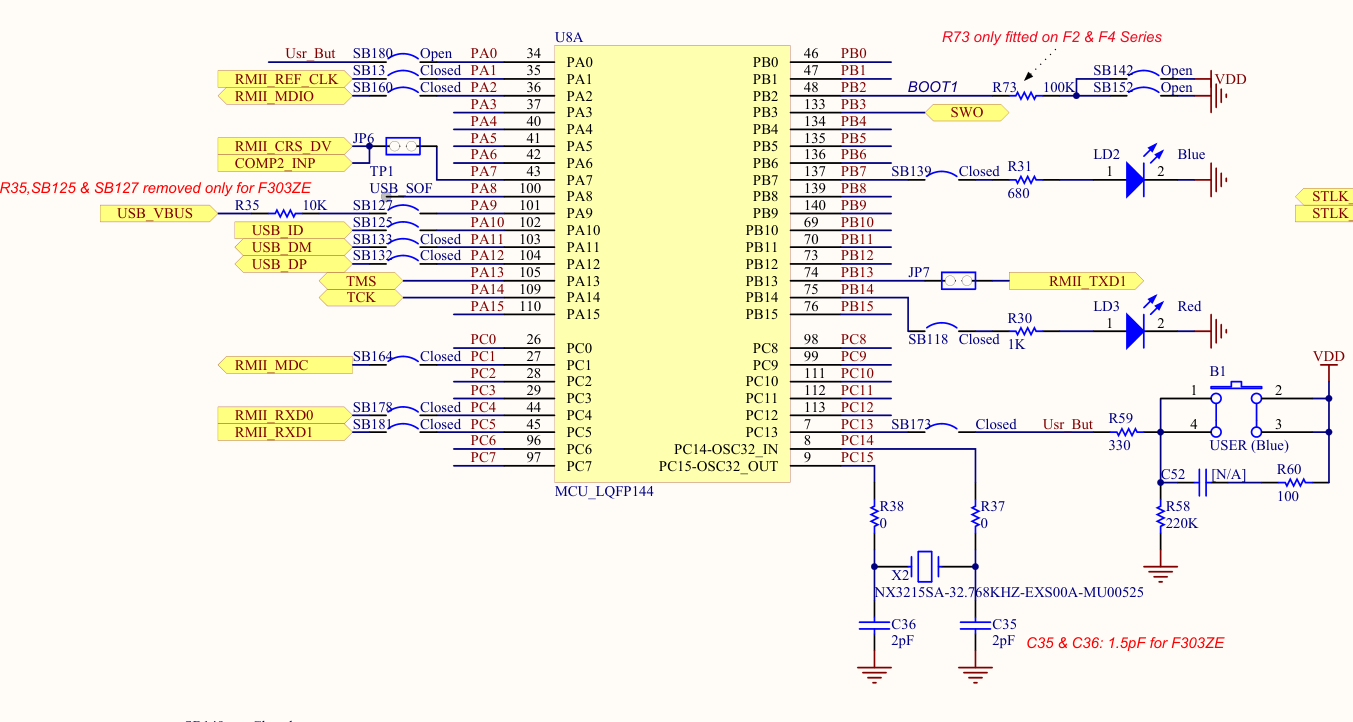Click the MCU_LQFP144 component name
This screenshot has height=722, width=1353.
[604, 492]
